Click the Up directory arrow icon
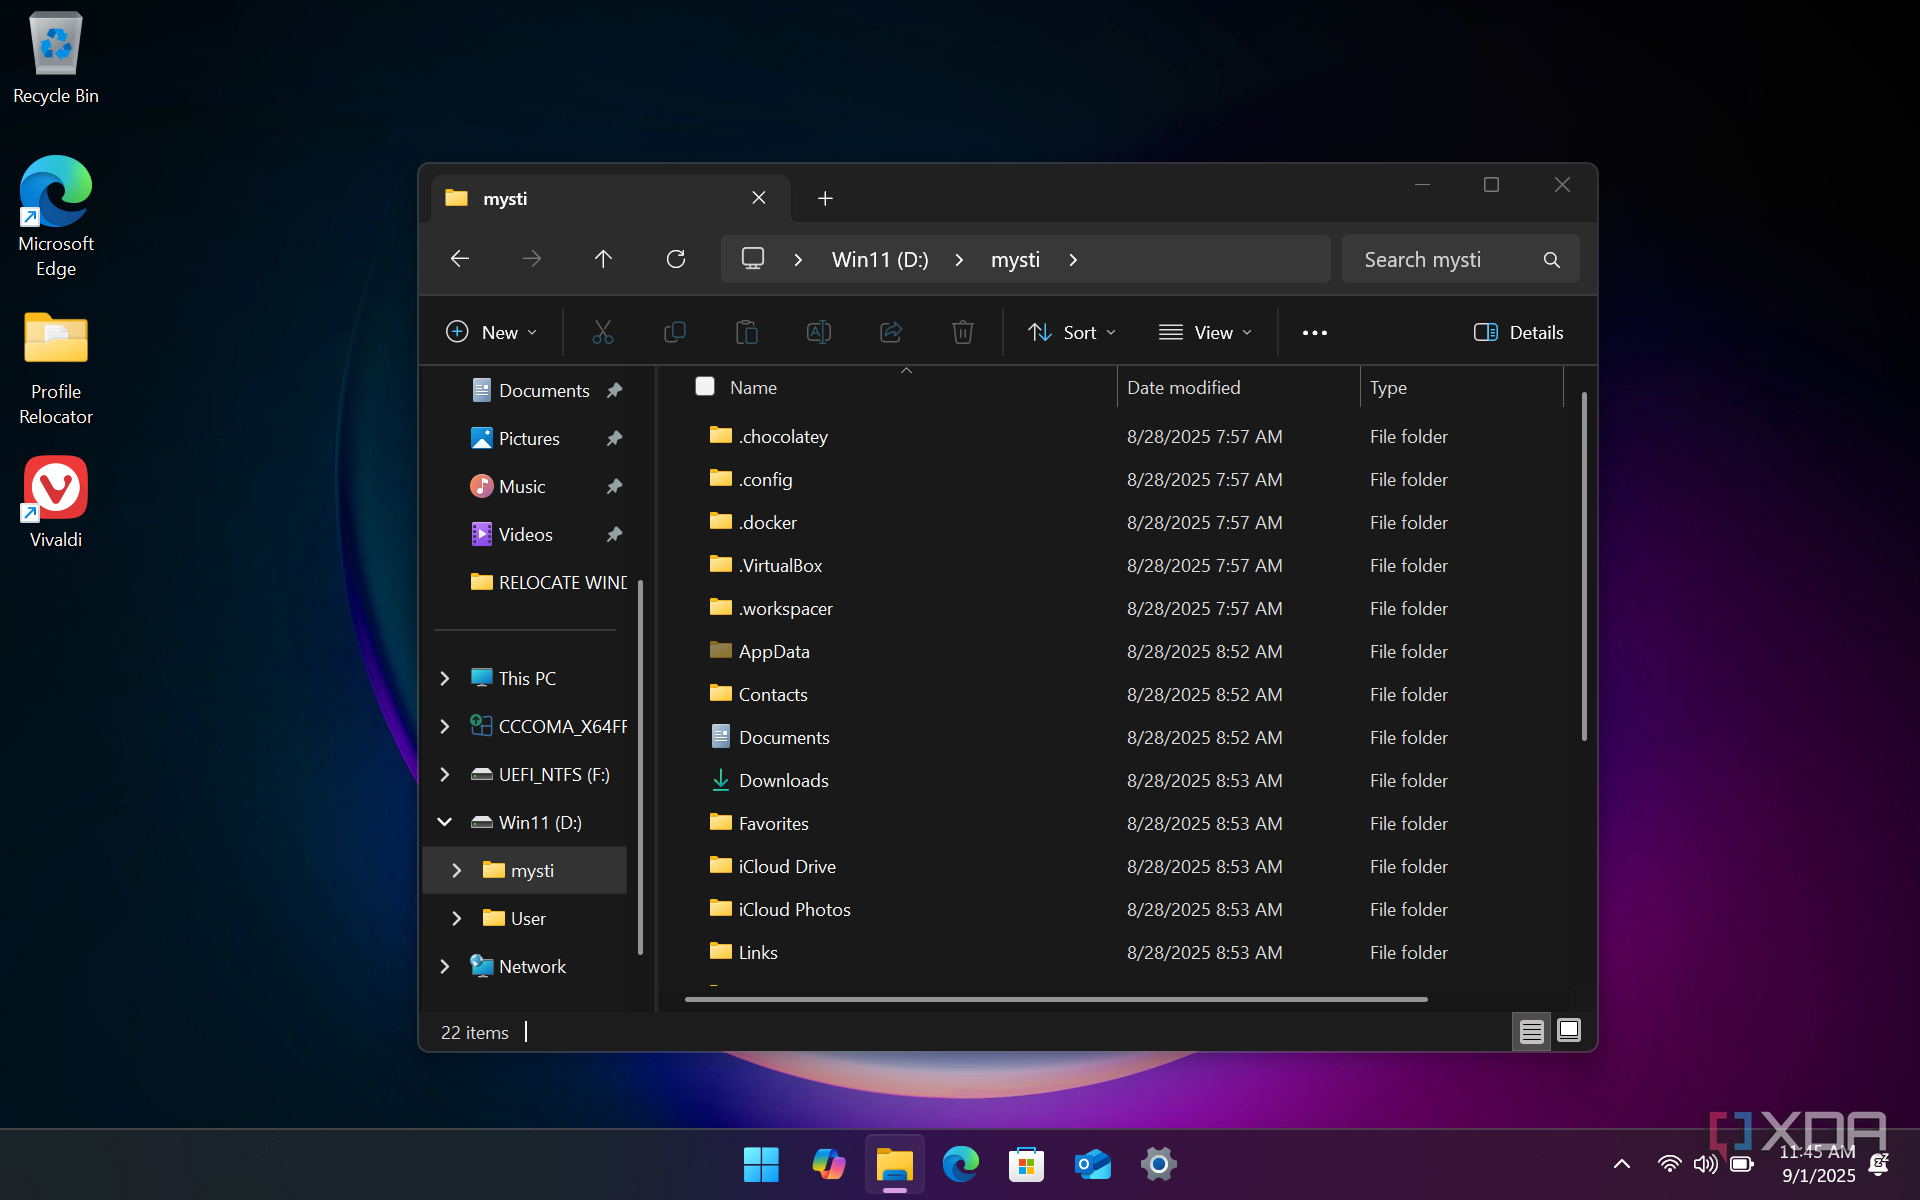 click(603, 259)
